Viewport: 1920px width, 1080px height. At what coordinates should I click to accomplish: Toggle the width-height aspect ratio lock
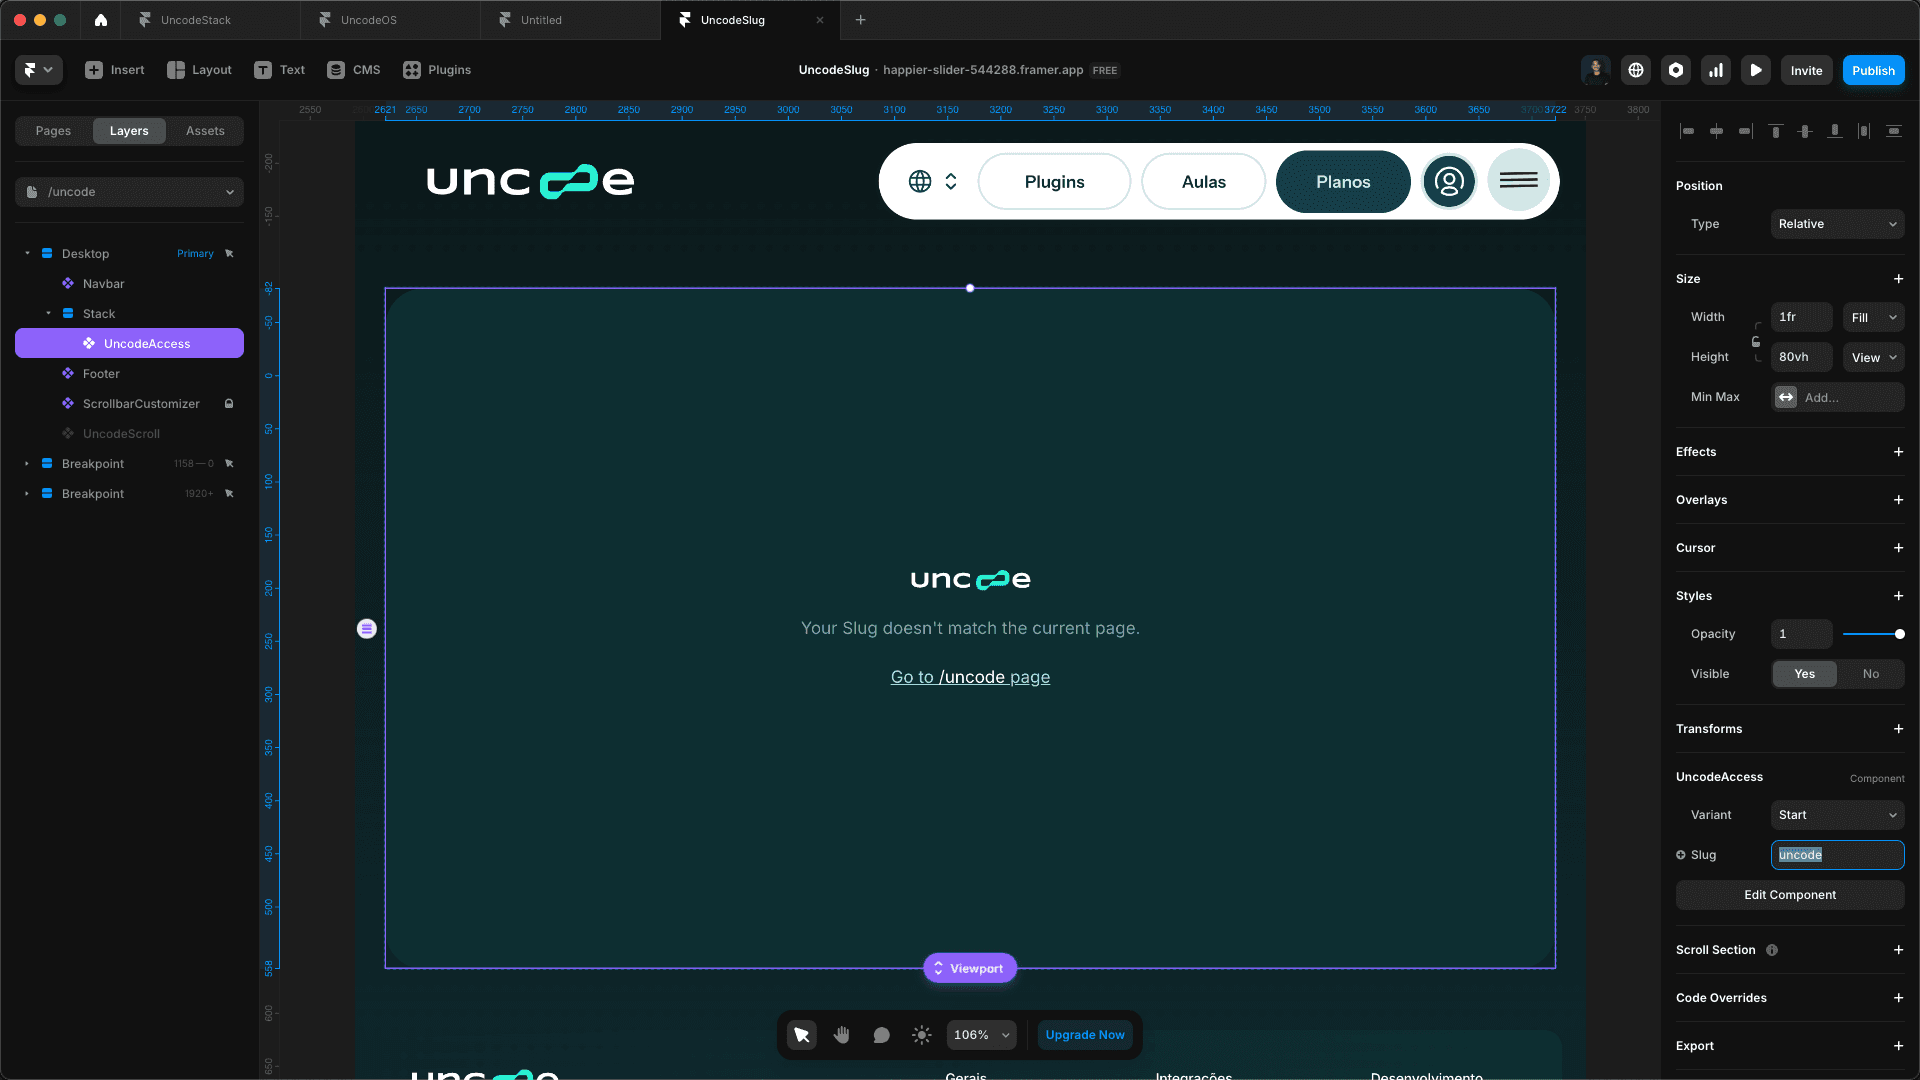tap(1756, 342)
